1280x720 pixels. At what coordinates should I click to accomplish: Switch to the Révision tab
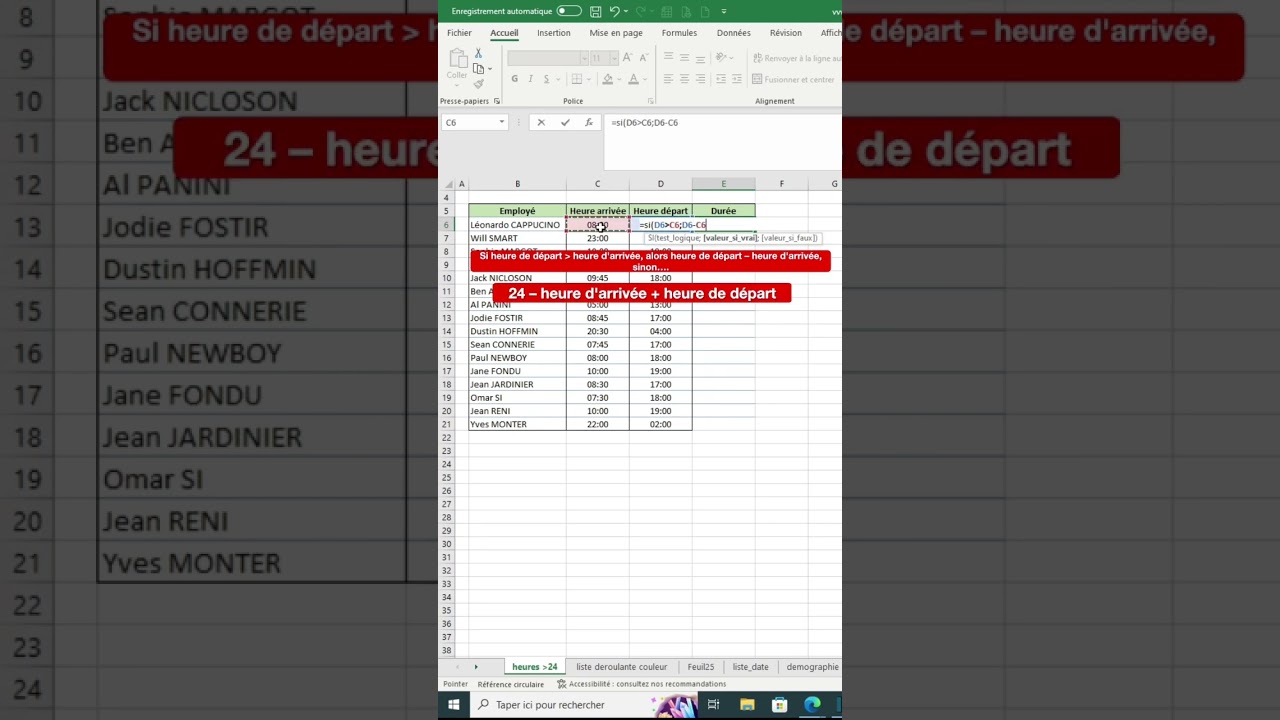point(785,33)
